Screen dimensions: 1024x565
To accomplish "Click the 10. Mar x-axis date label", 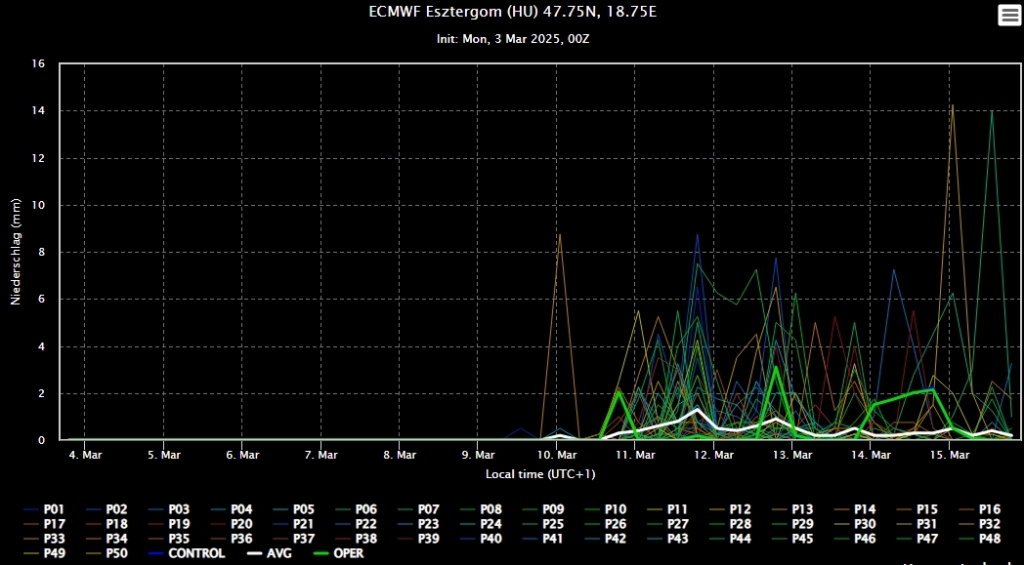I will coord(557,455).
